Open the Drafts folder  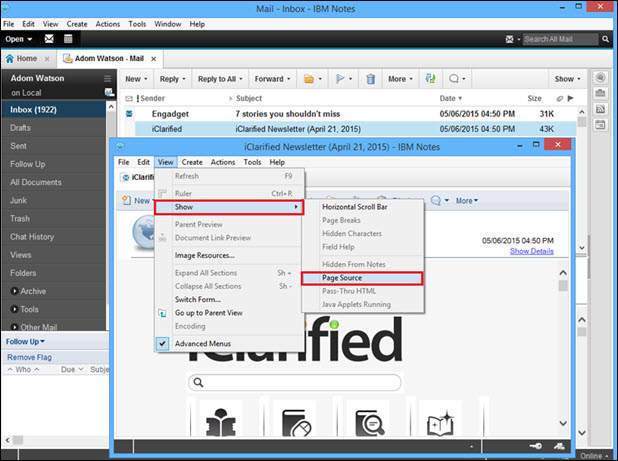[x=54, y=128]
